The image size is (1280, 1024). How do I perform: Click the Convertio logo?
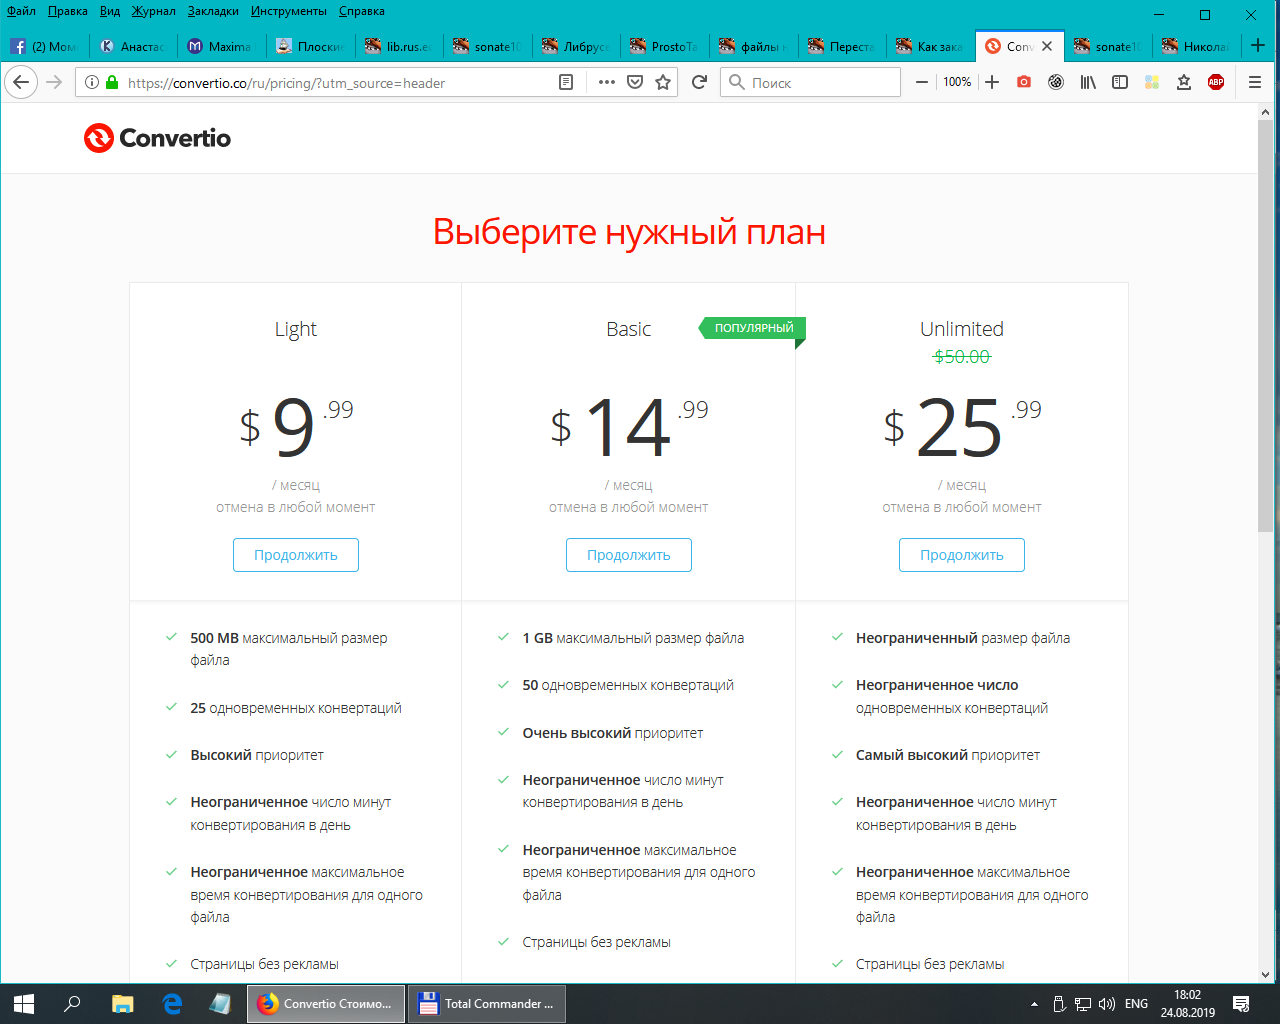tap(157, 138)
